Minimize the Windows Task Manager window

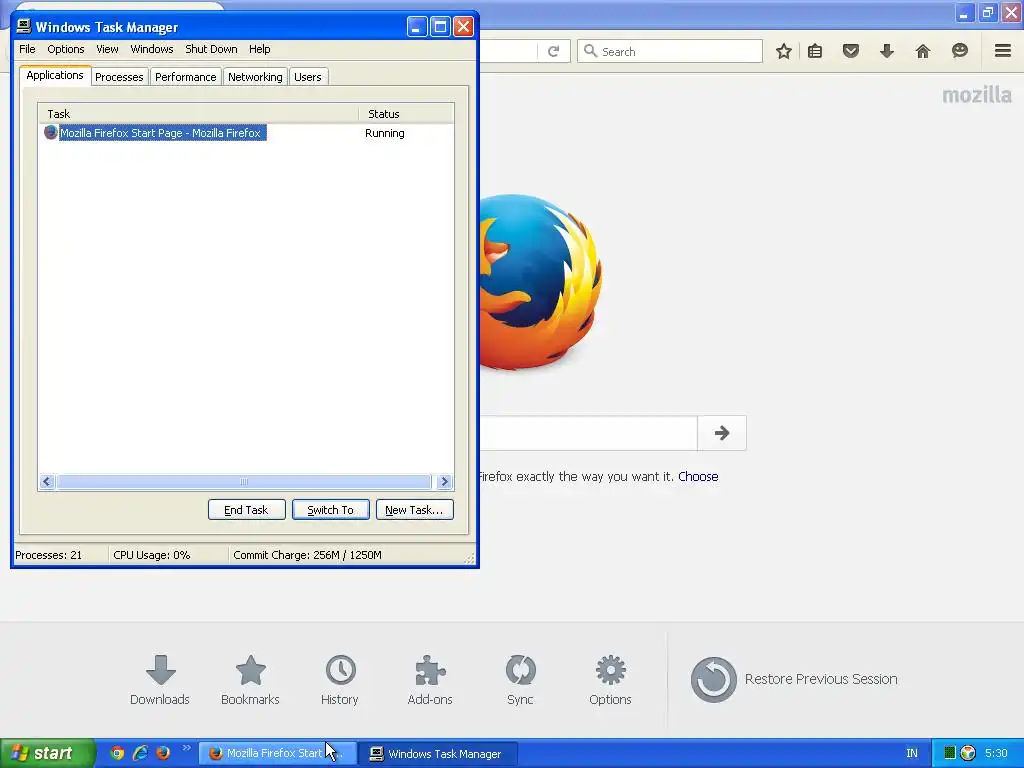pyautogui.click(x=417, y=27)
